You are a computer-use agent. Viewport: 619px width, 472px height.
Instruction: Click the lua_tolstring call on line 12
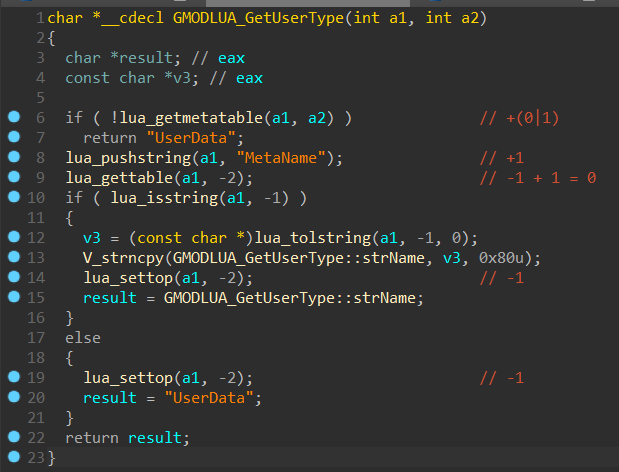(313, 238)
